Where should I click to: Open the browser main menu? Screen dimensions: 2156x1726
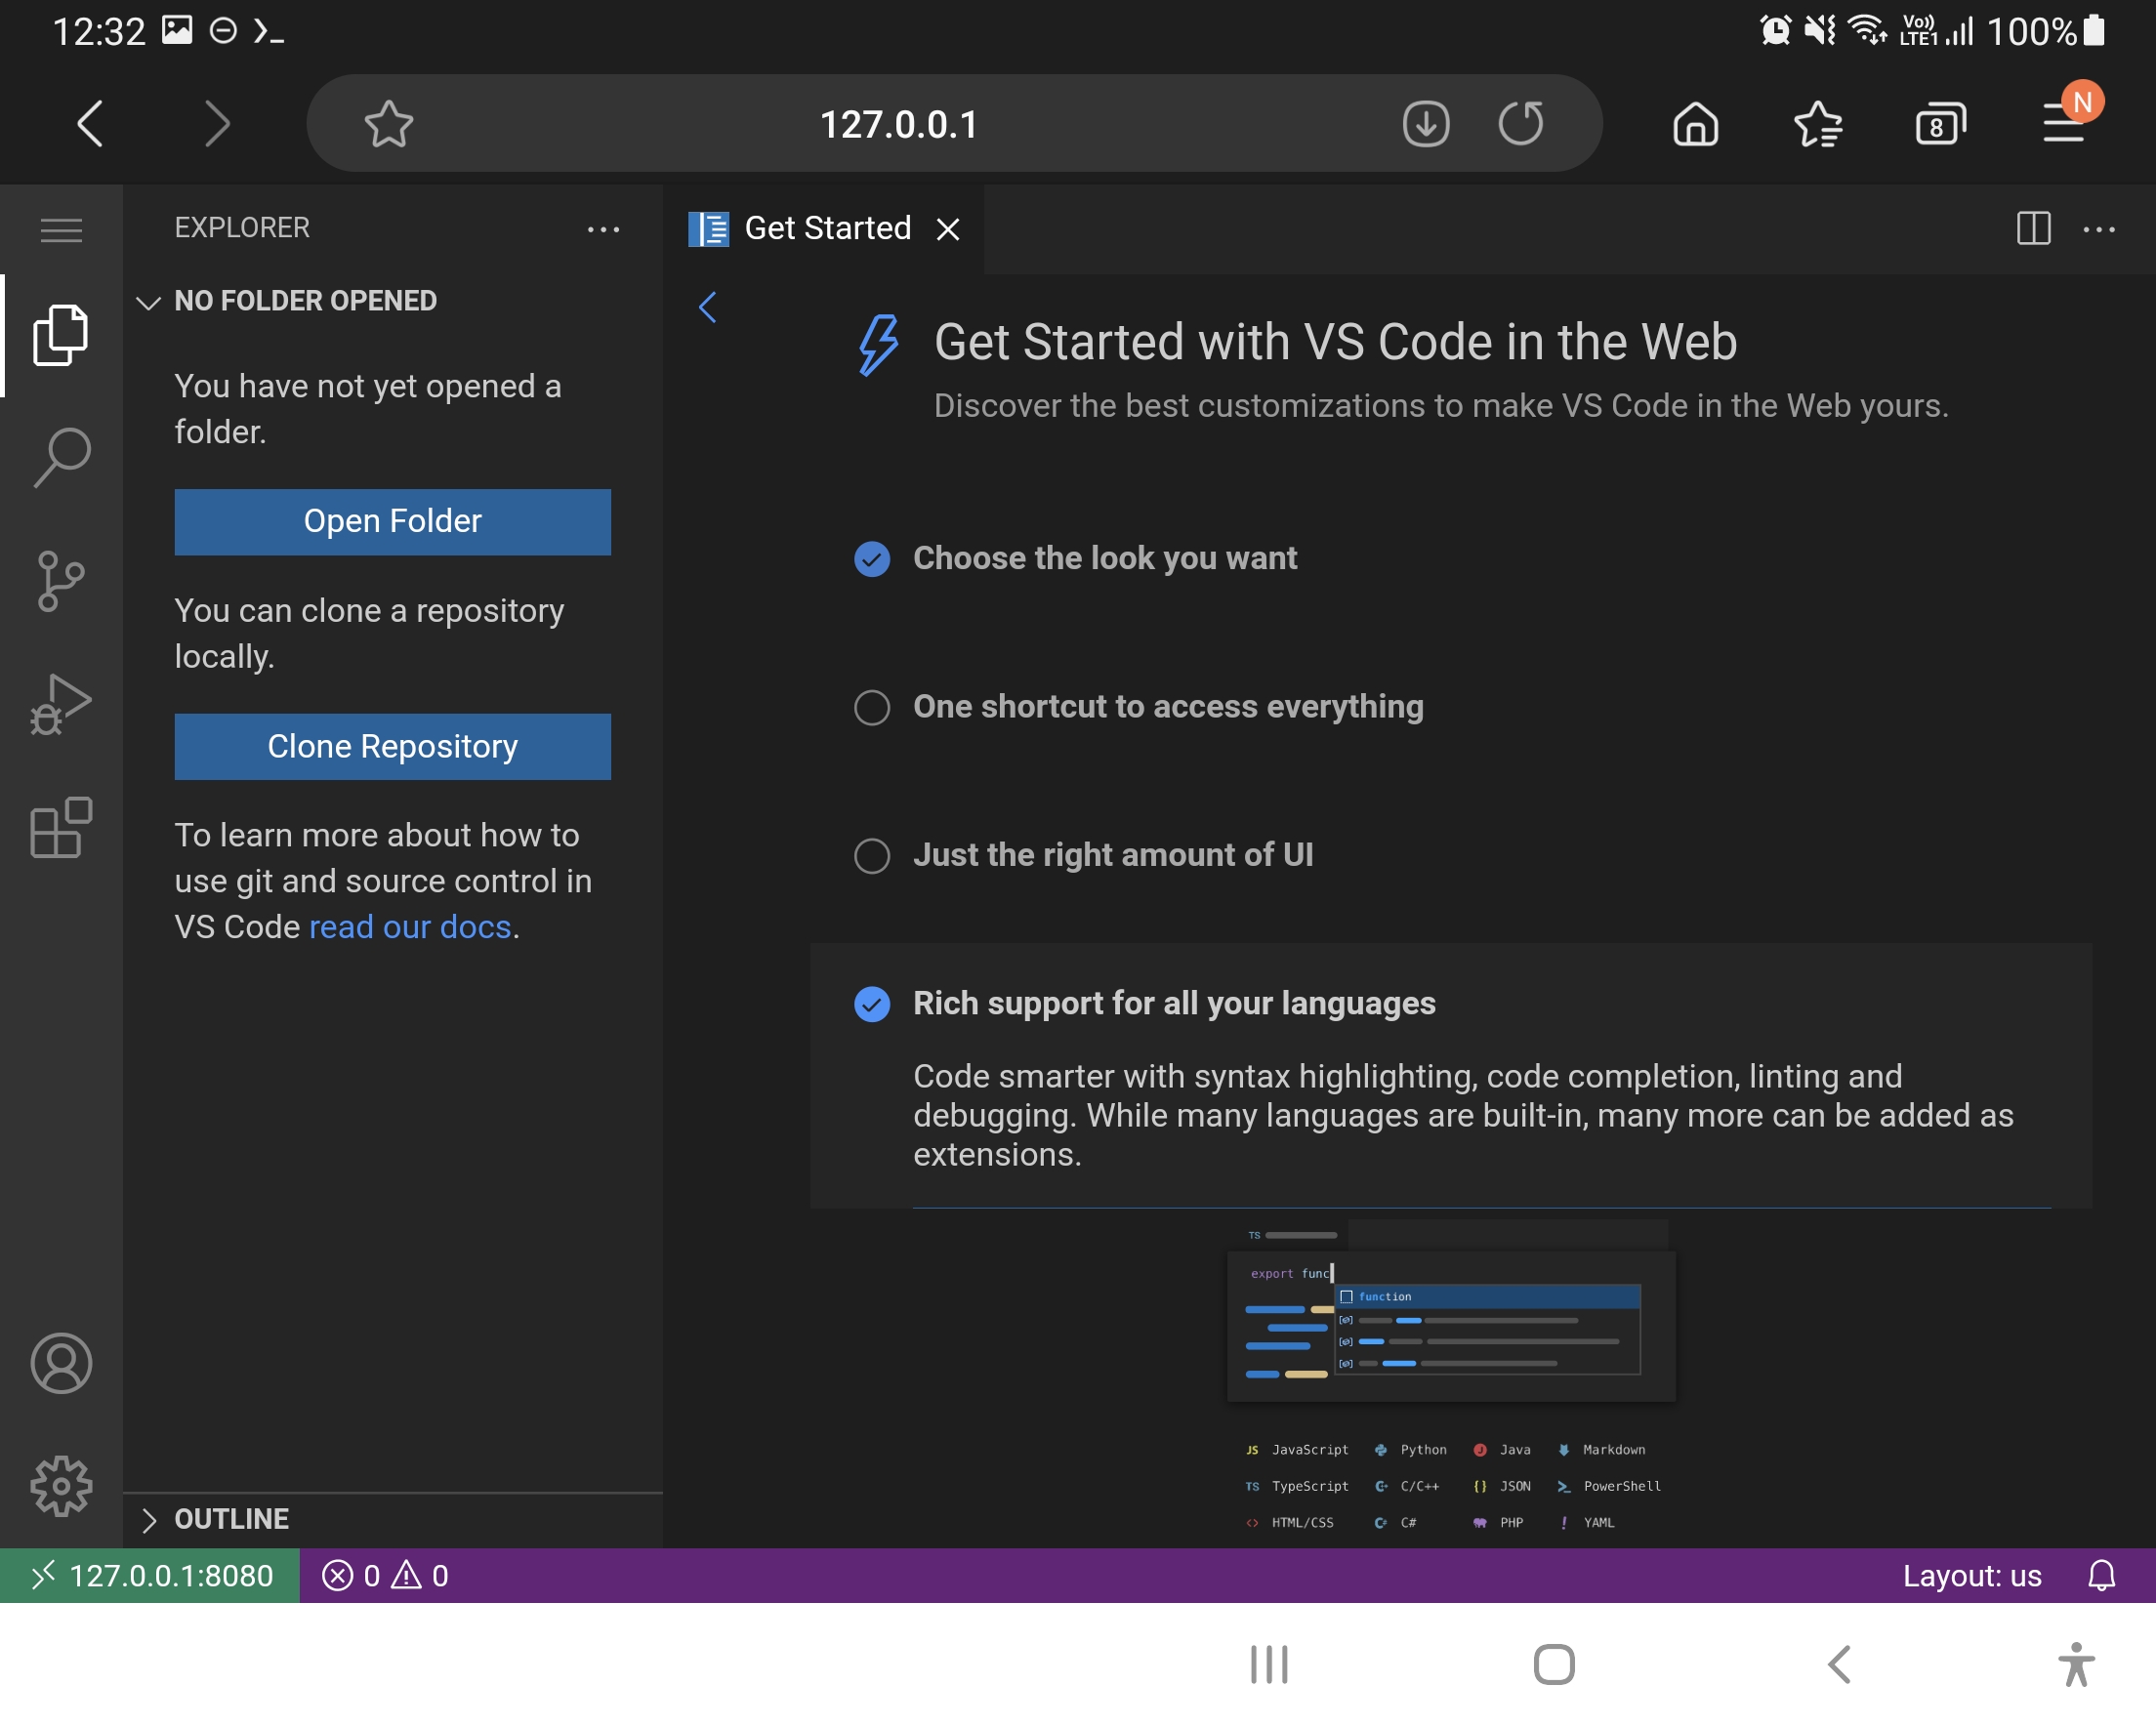coord(2066,124)
